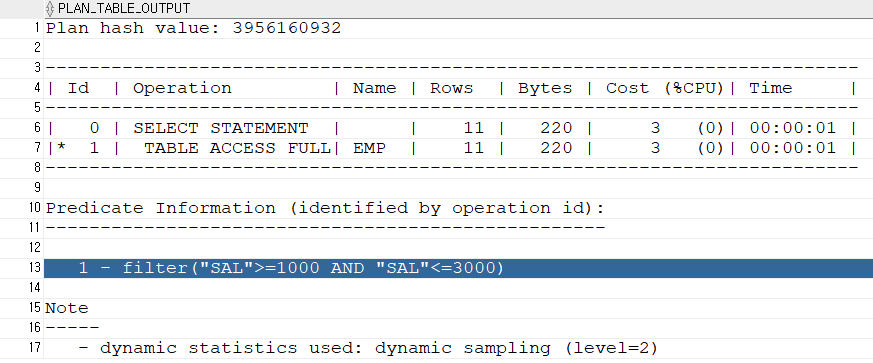Select the short dashed row numbered 16
The width and height of the screenshot is (873, 363).
click(458, 328)
